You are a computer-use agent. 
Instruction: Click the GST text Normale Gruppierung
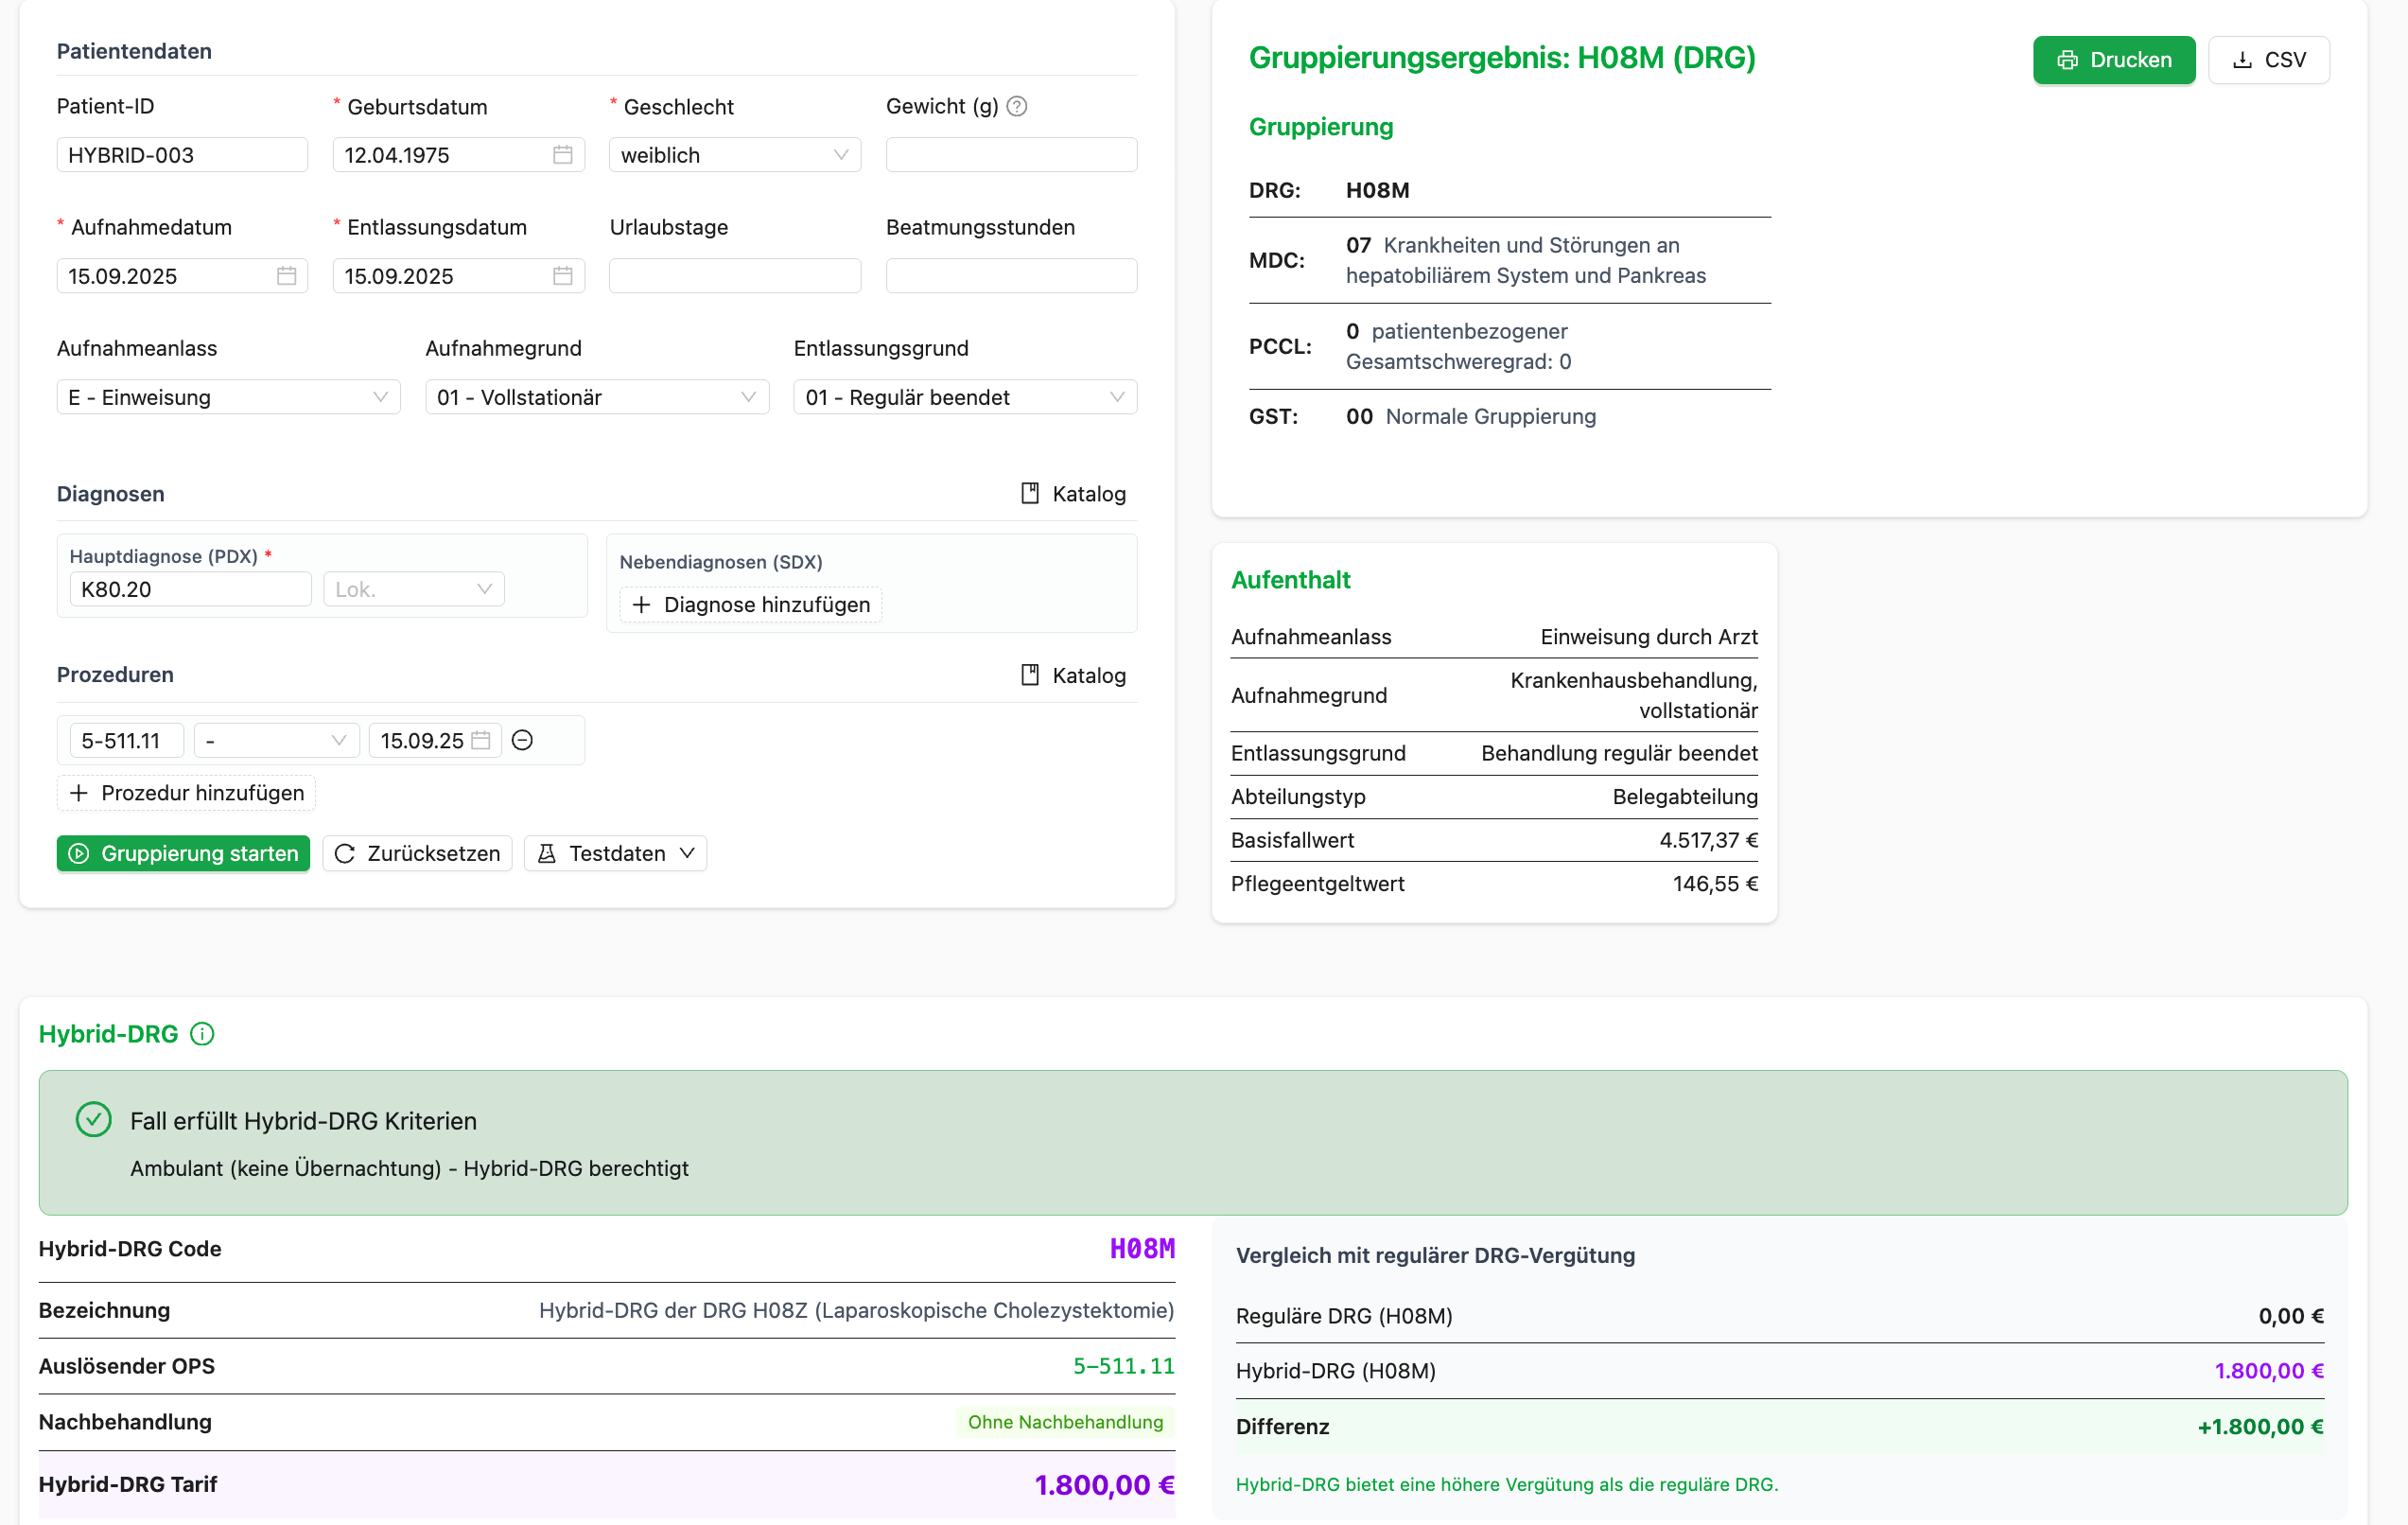1490,416
